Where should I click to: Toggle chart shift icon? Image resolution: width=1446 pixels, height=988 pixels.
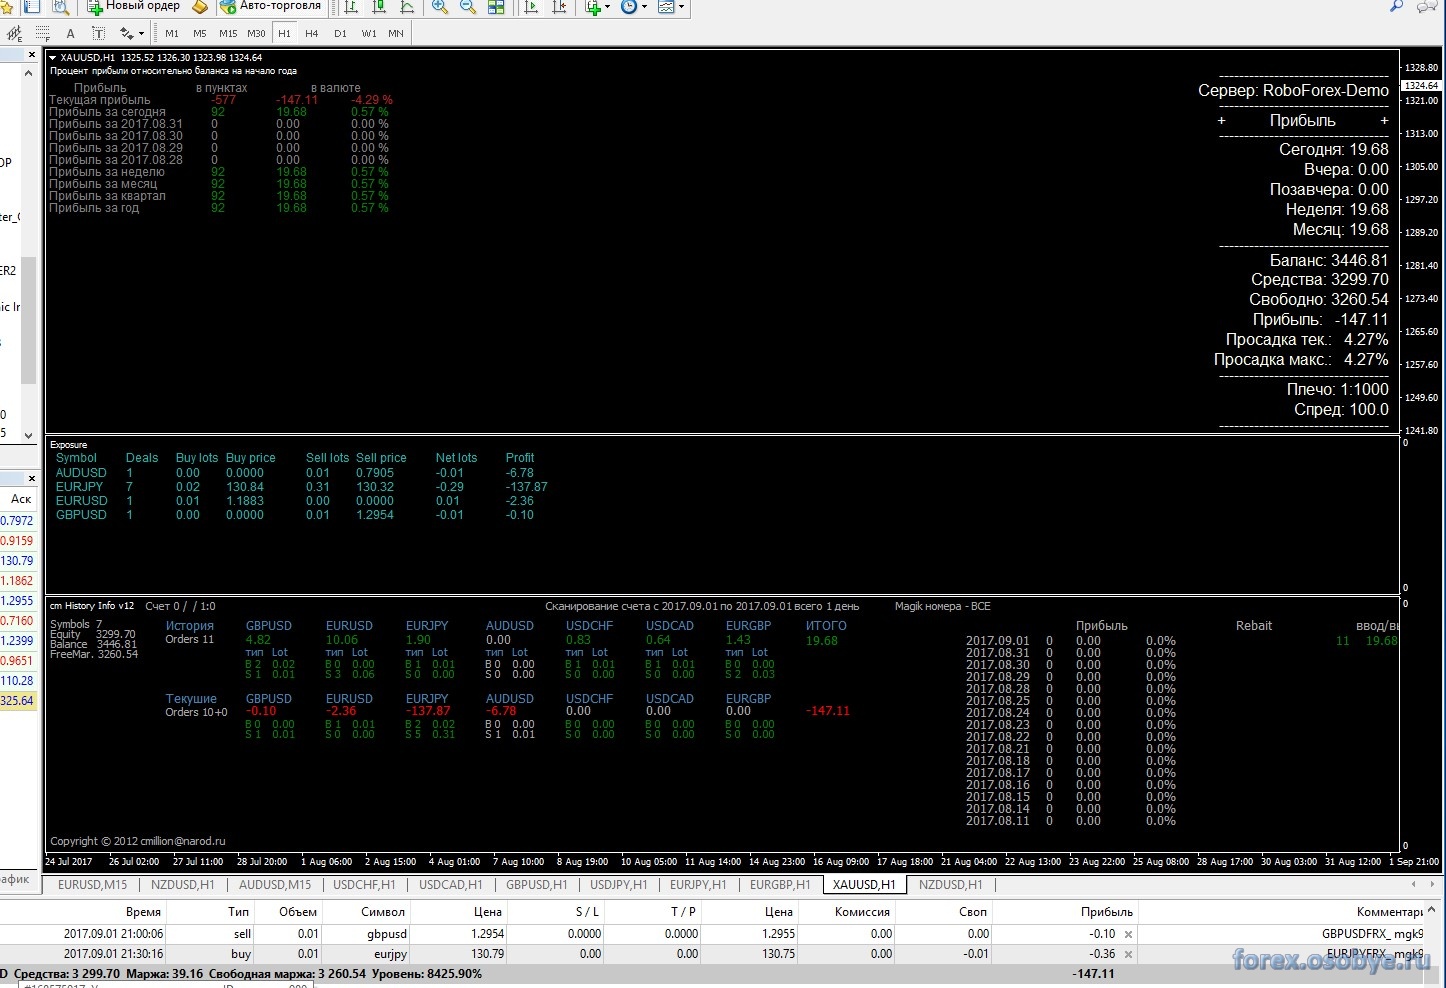(x=558, y=7)
